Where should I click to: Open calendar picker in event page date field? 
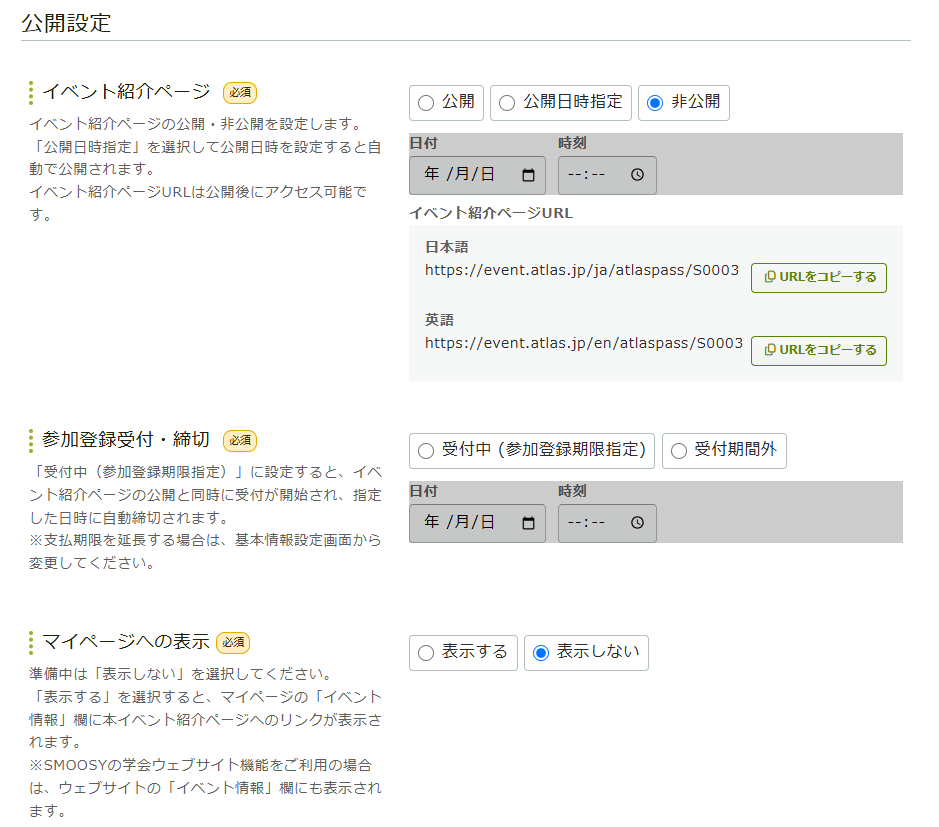(529, 175)
